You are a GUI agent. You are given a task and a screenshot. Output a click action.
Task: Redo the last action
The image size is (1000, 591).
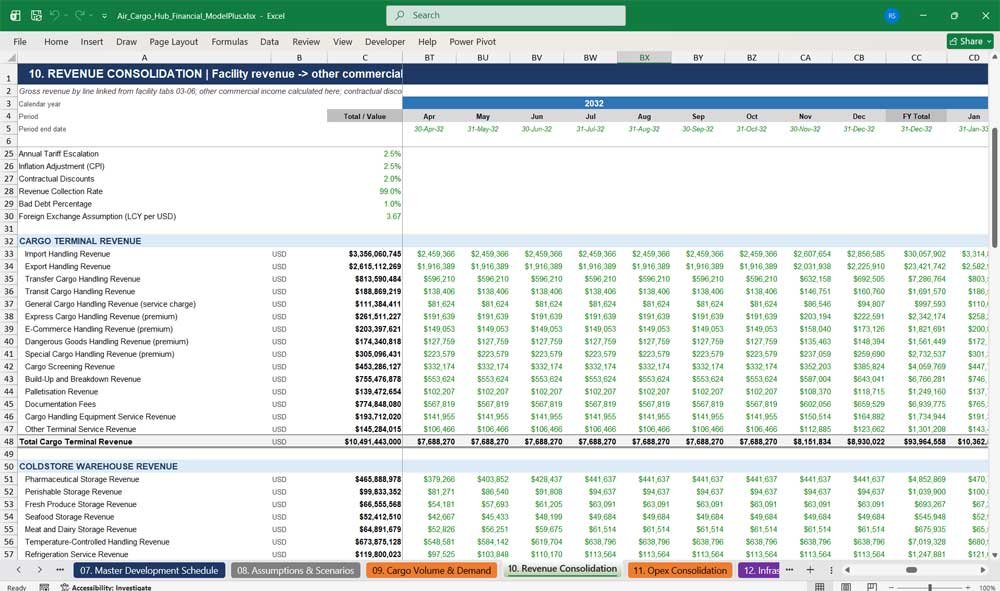[80, 15]
